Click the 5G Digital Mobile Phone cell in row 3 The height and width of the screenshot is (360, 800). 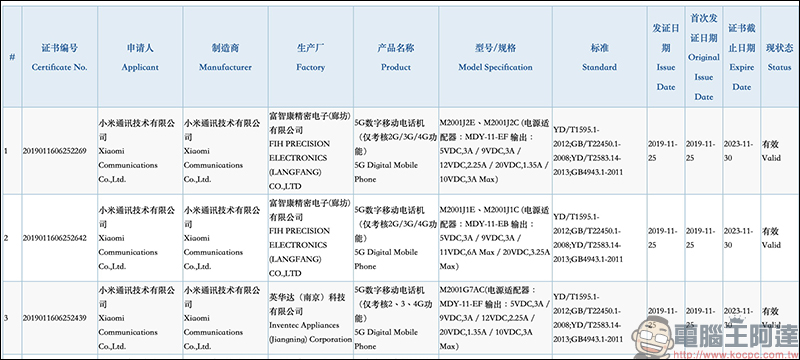coord(395,318)
